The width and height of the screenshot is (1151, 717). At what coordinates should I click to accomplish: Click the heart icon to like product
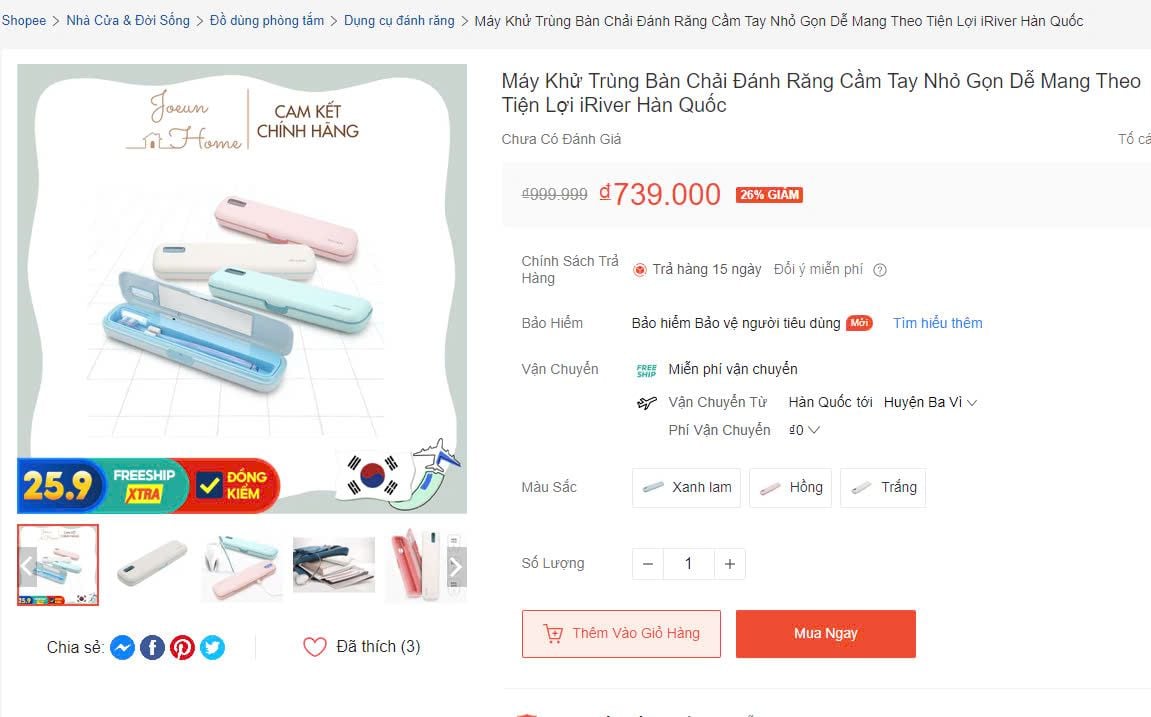coord(315,647)
